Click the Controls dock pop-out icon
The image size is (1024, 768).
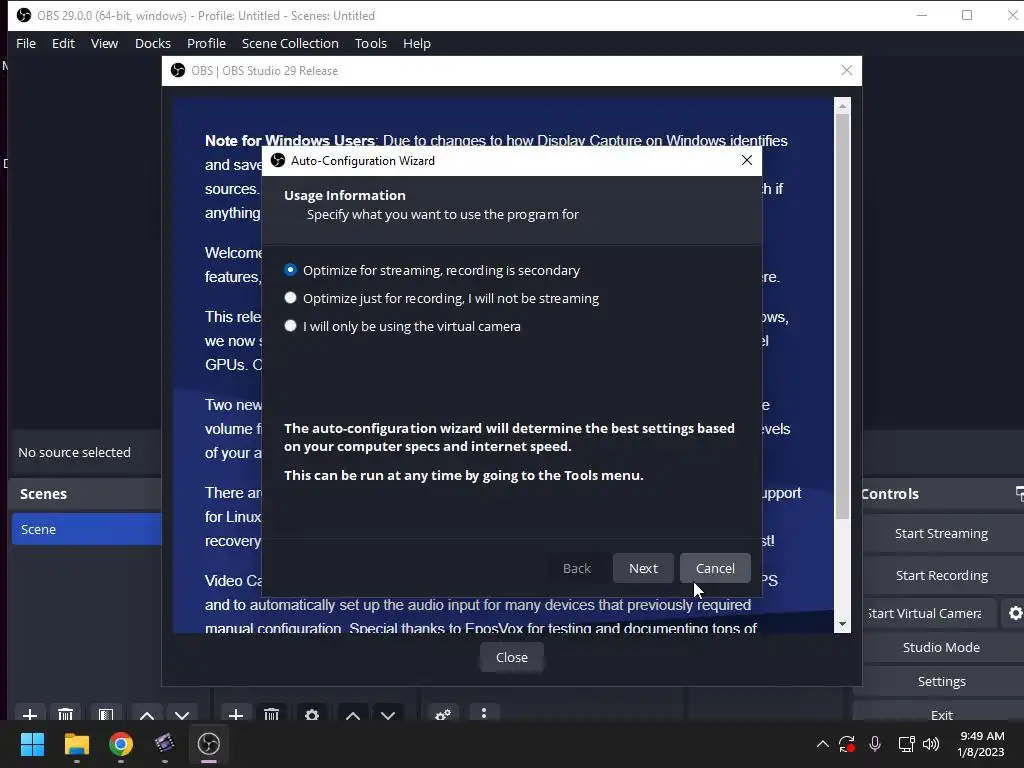click(x=1019, y=493)
